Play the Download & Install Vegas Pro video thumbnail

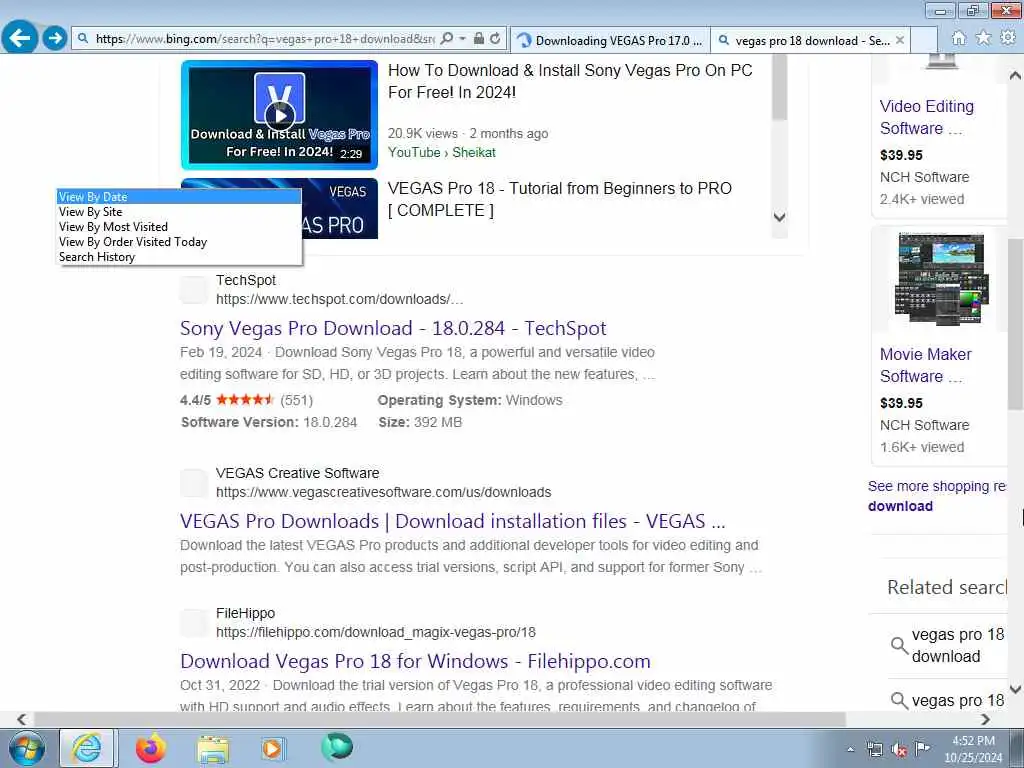(280, 115)
